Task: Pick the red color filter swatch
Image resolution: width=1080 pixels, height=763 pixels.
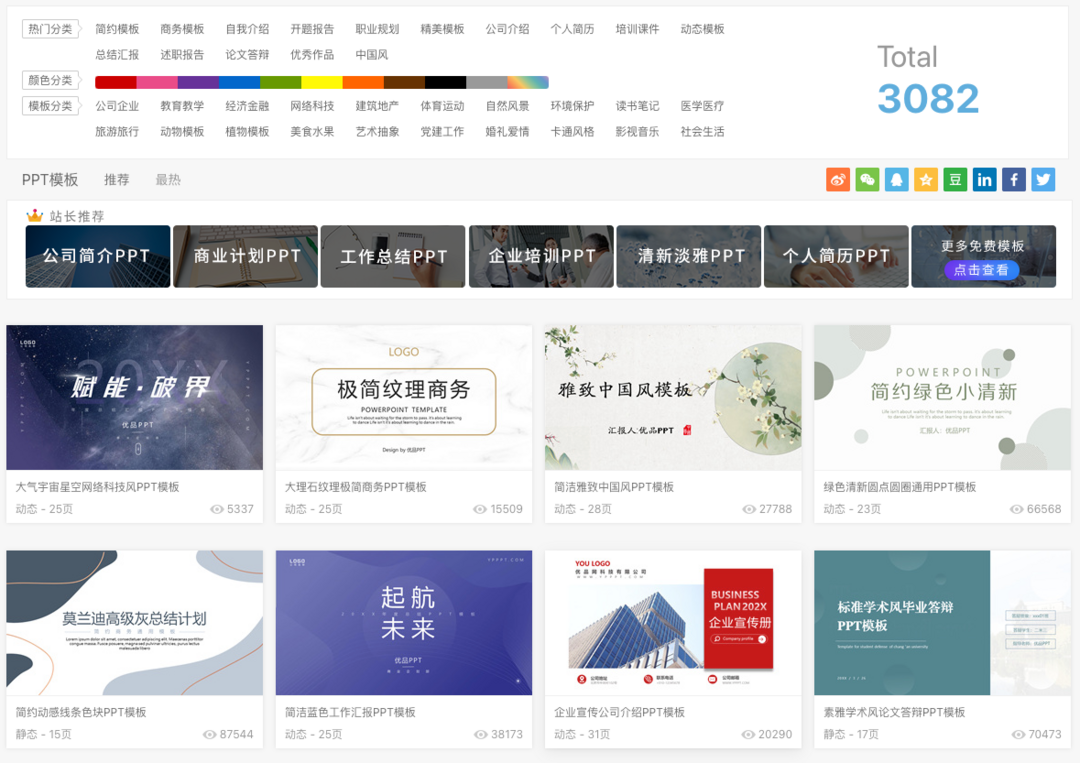Action: tap(115, 82)
